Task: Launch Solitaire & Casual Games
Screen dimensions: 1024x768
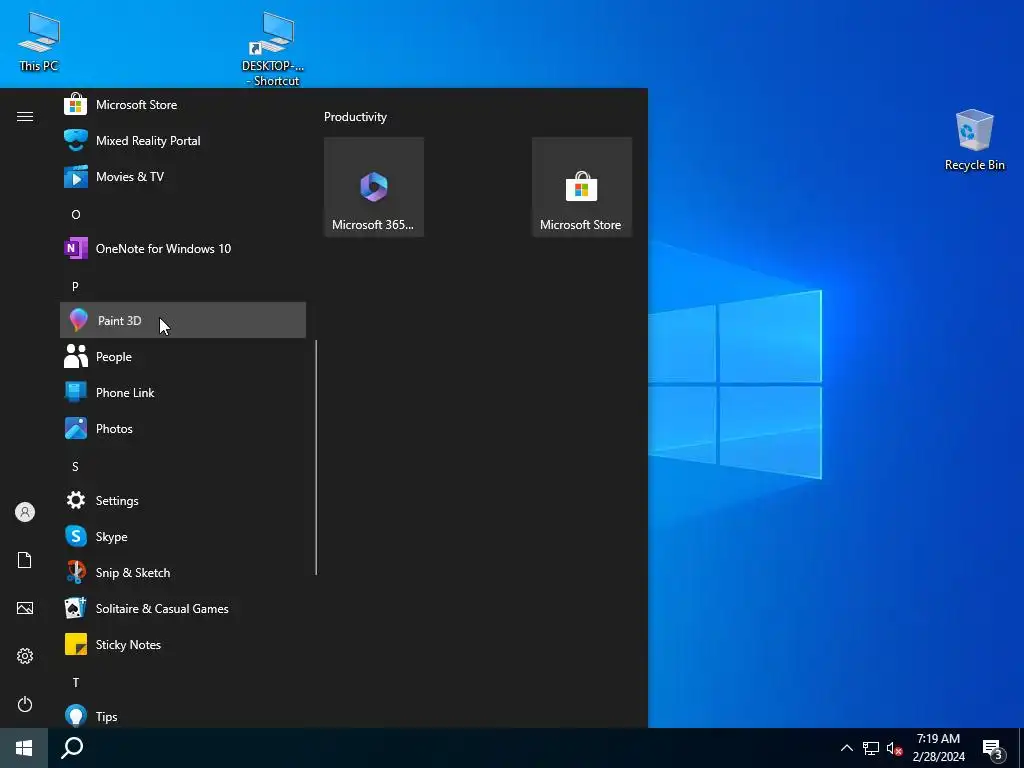Action: tap(183, 608)
